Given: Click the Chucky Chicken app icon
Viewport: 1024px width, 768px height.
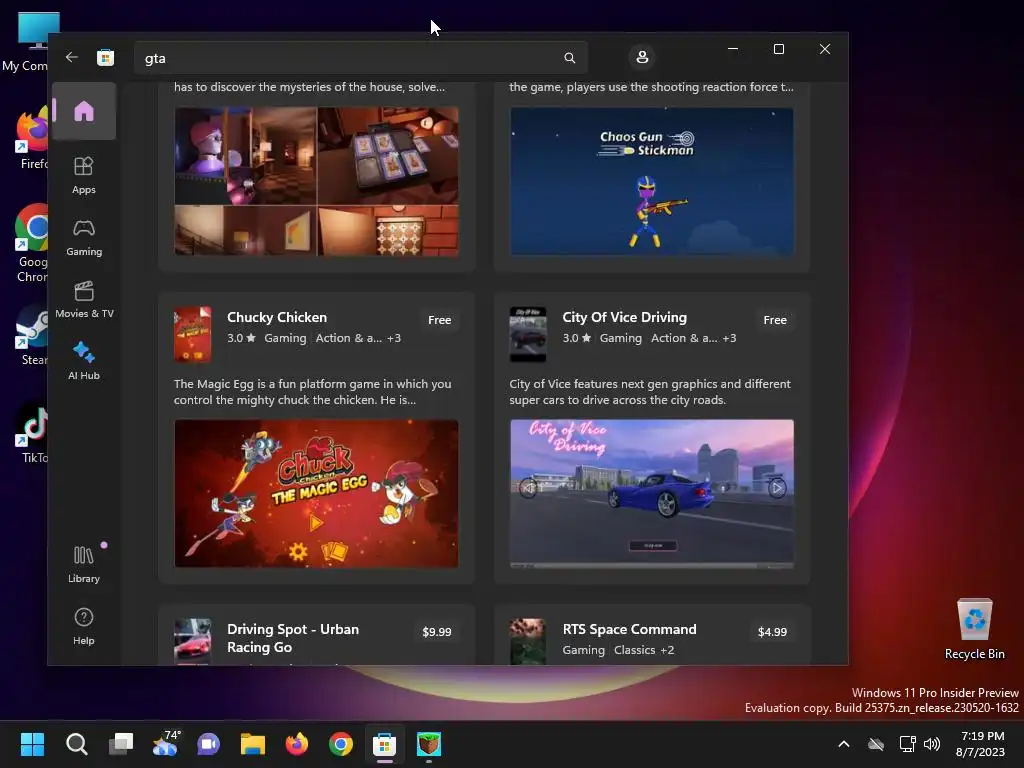Looking at the screenshot, I should [x=193, y=334].
